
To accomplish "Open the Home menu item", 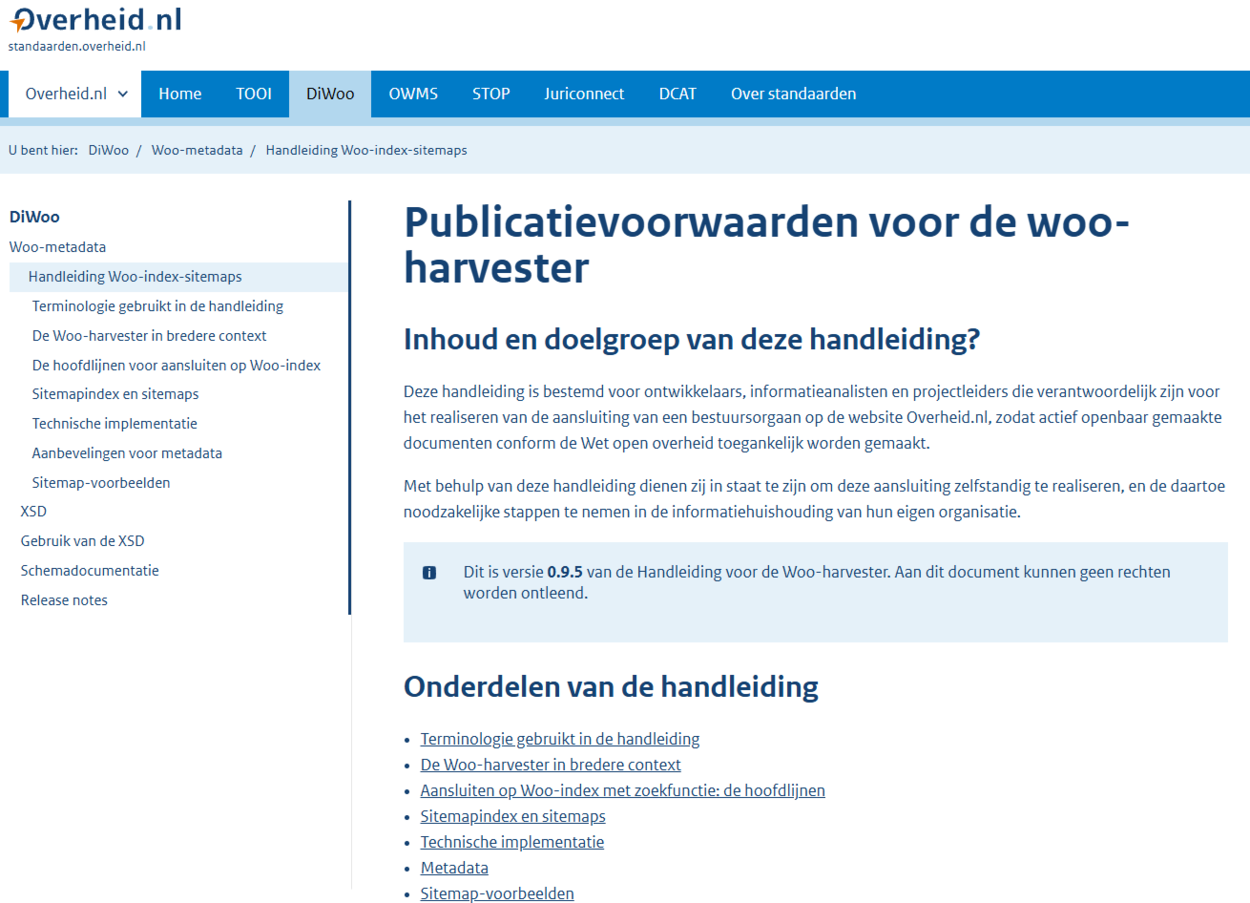I will coord(180,94).
